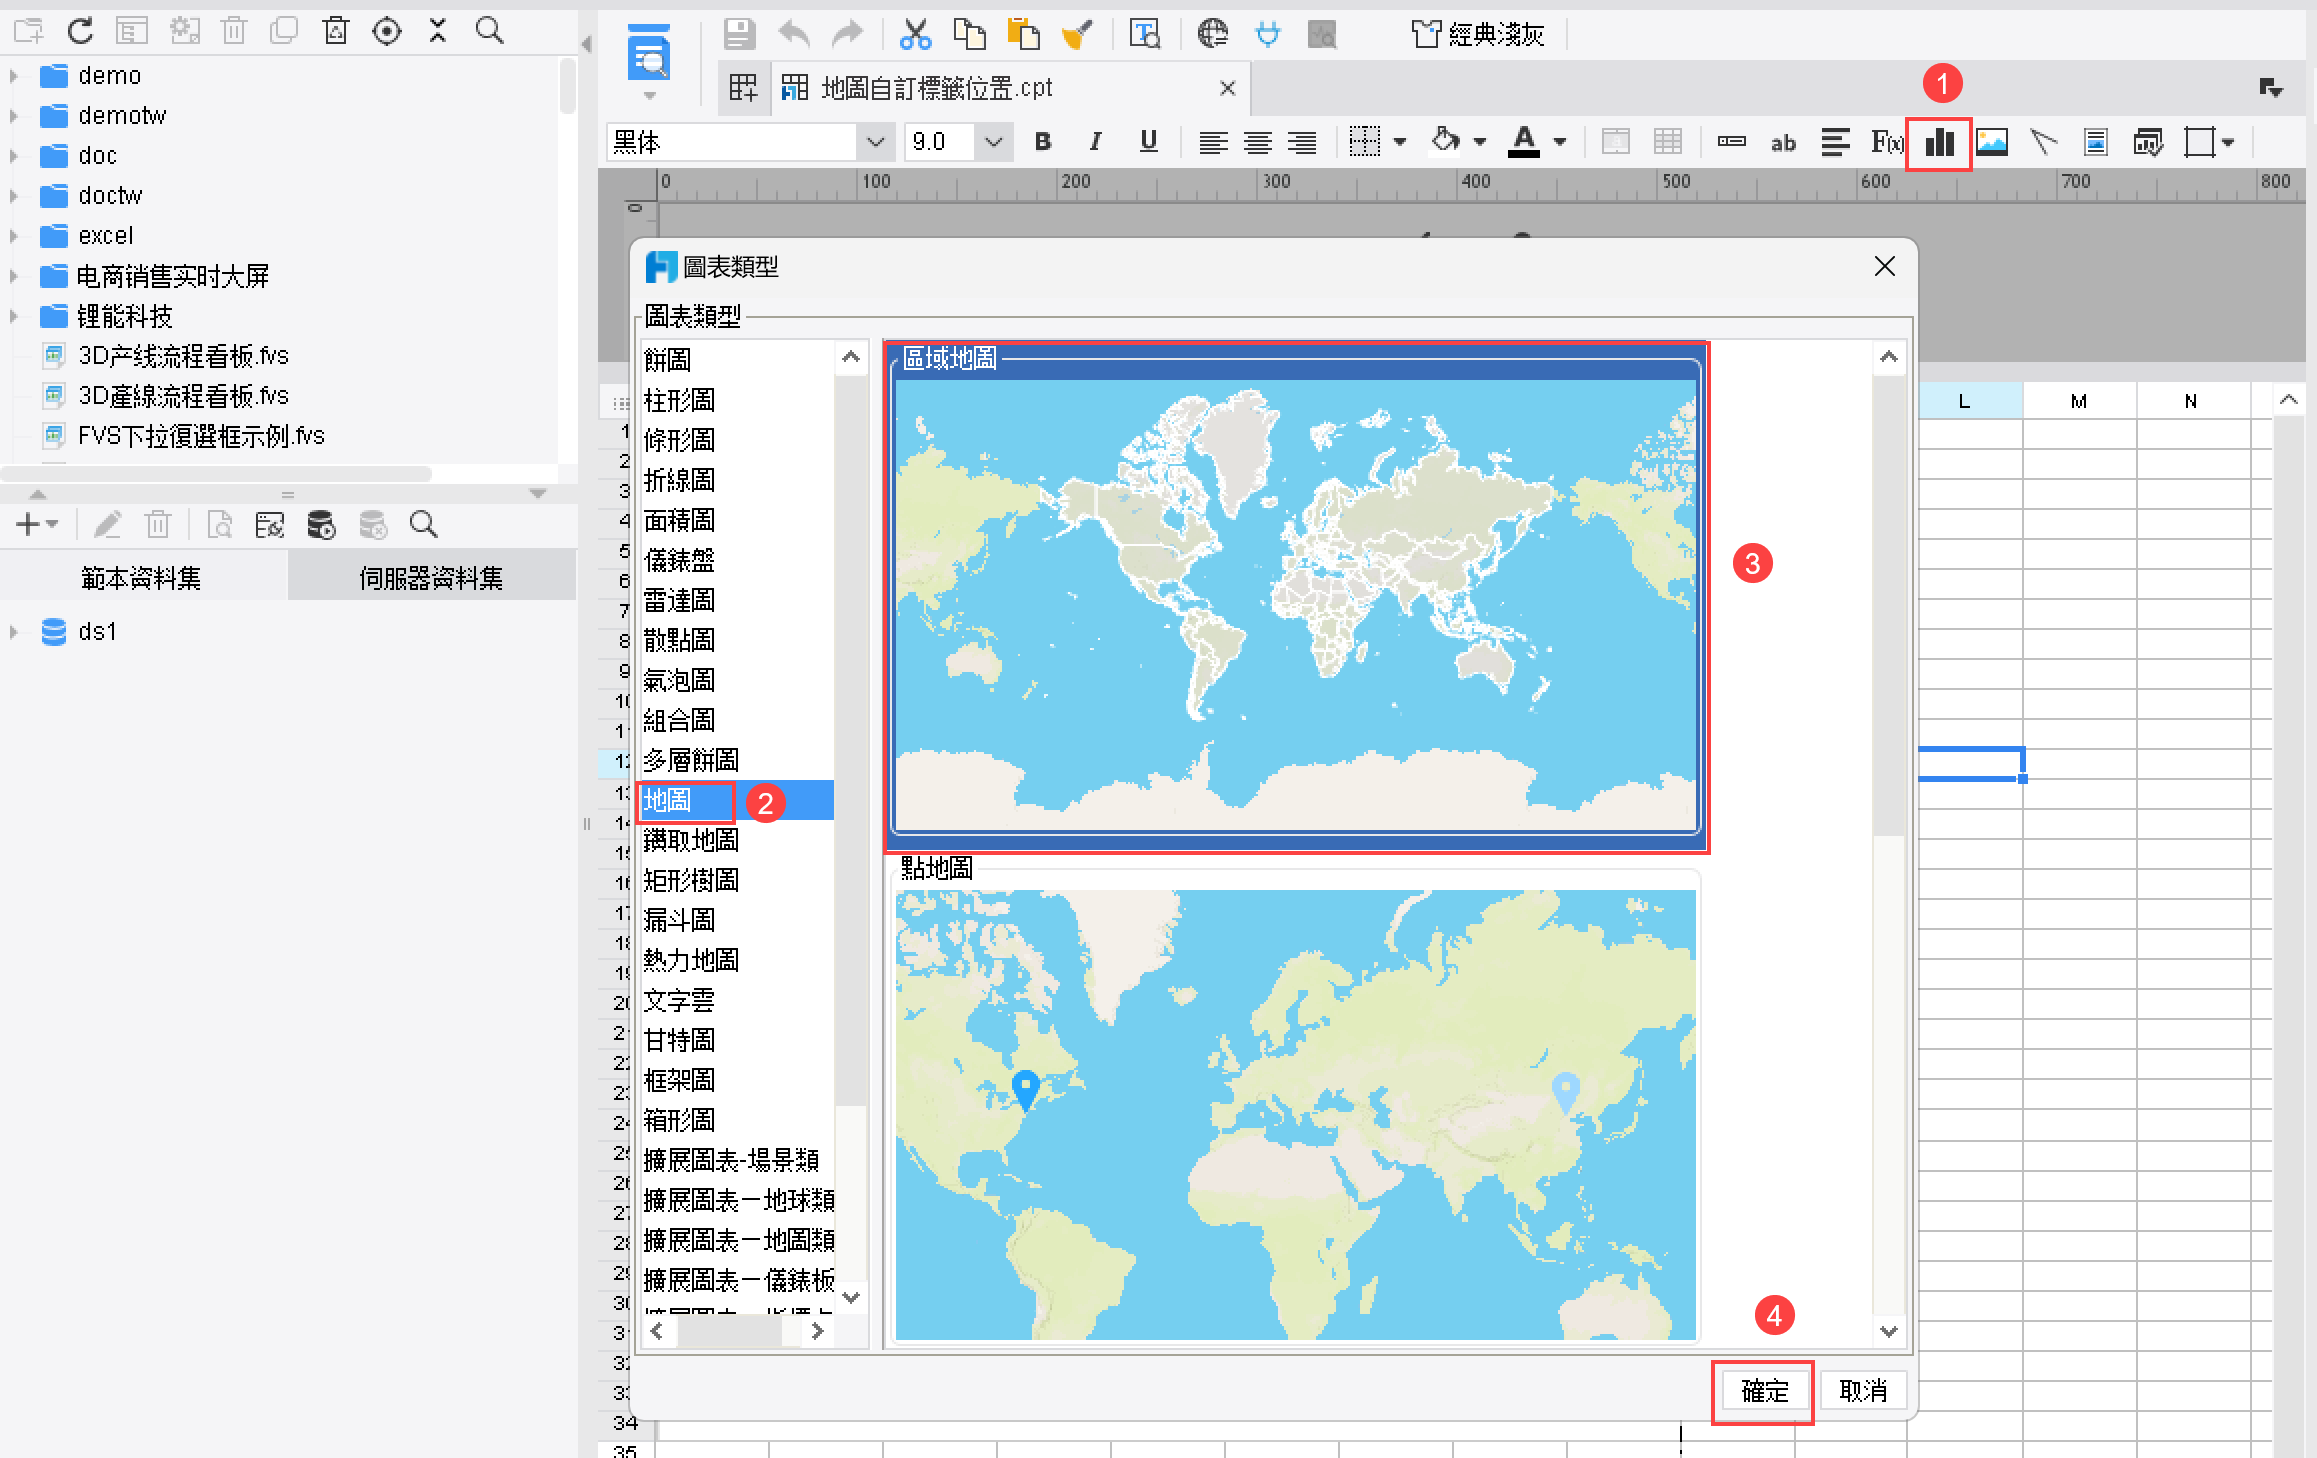Image resolution: width=2317 pixels, height=1458 pixels.
Task: Click the edit pencil icon in dataset panel
Action: (107, 524)
